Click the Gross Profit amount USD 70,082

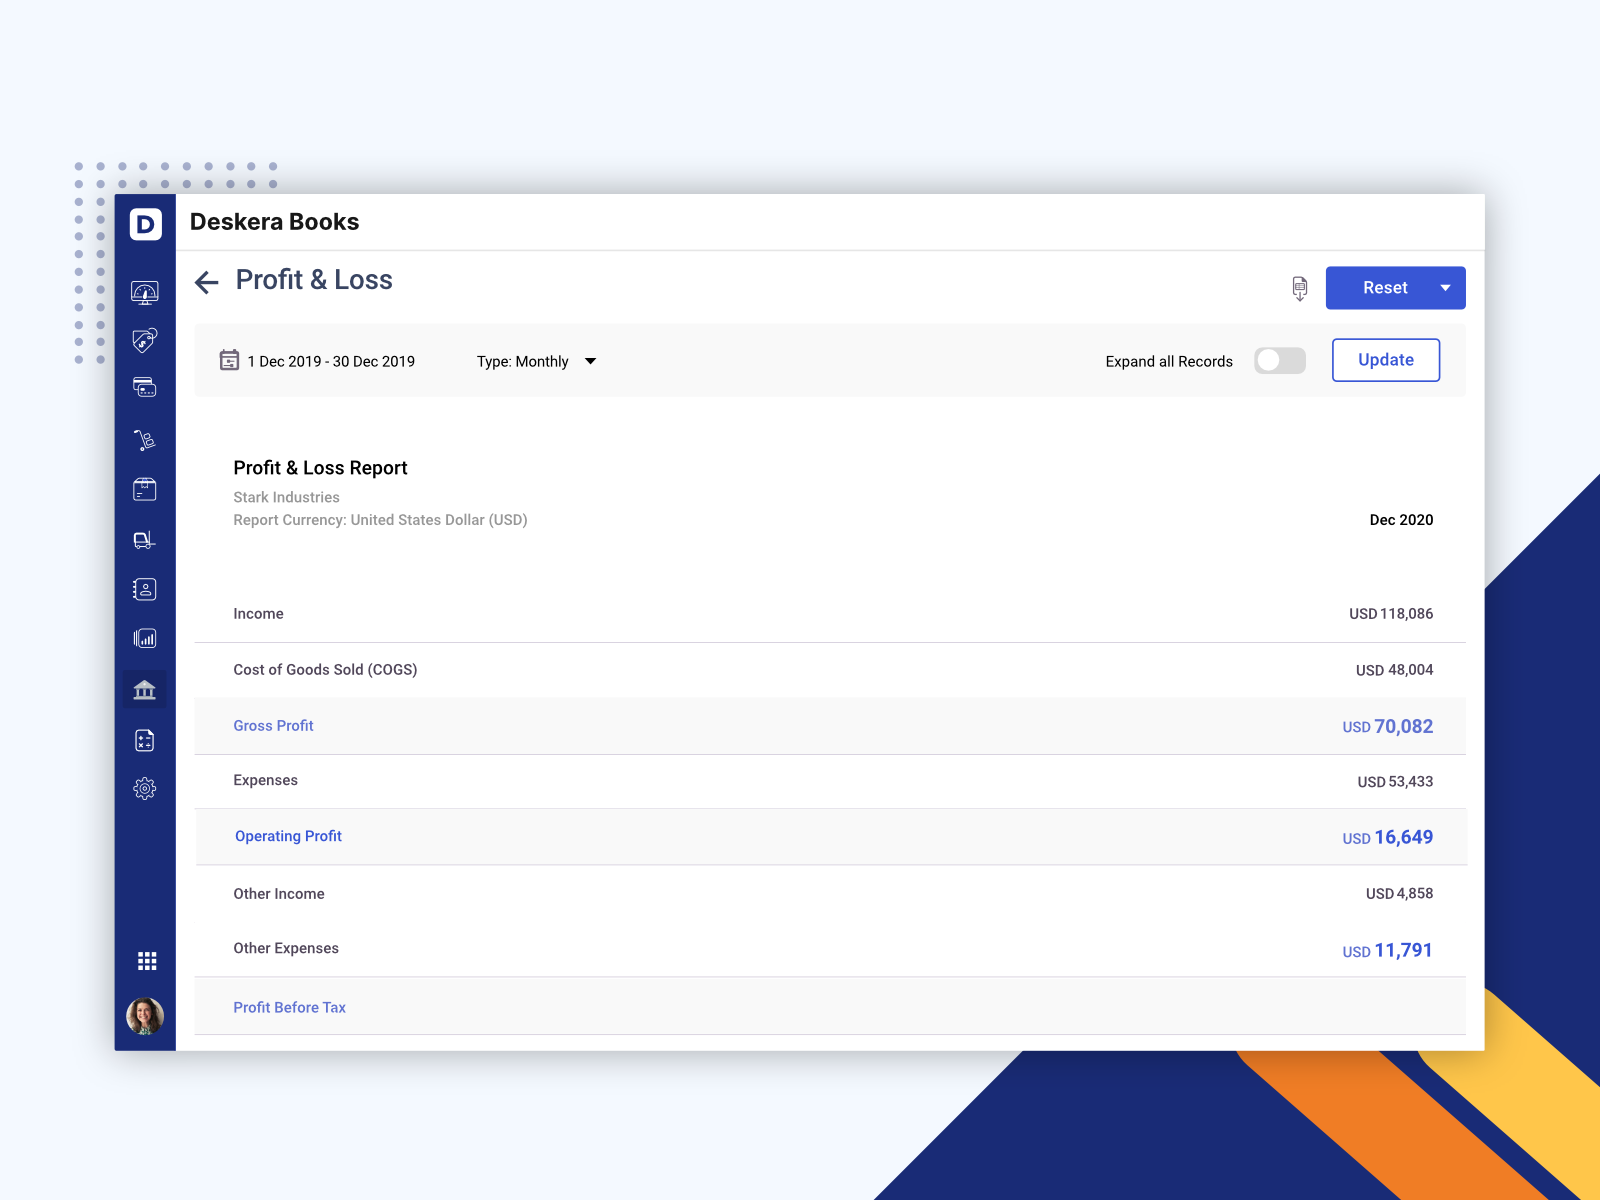[1388, 727]
